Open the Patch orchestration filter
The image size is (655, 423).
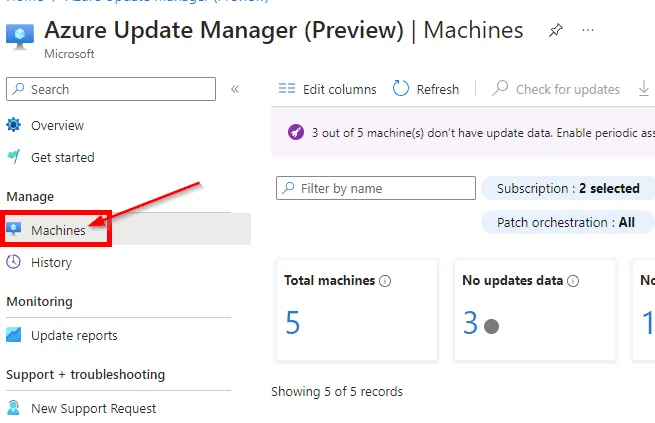click(565, 222)
